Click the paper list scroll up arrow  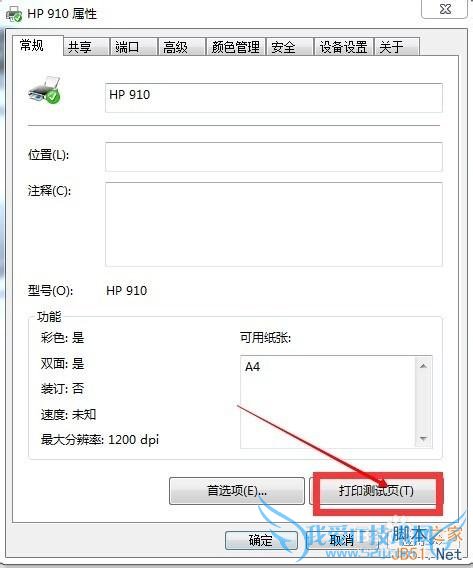[x=423, y=366]
